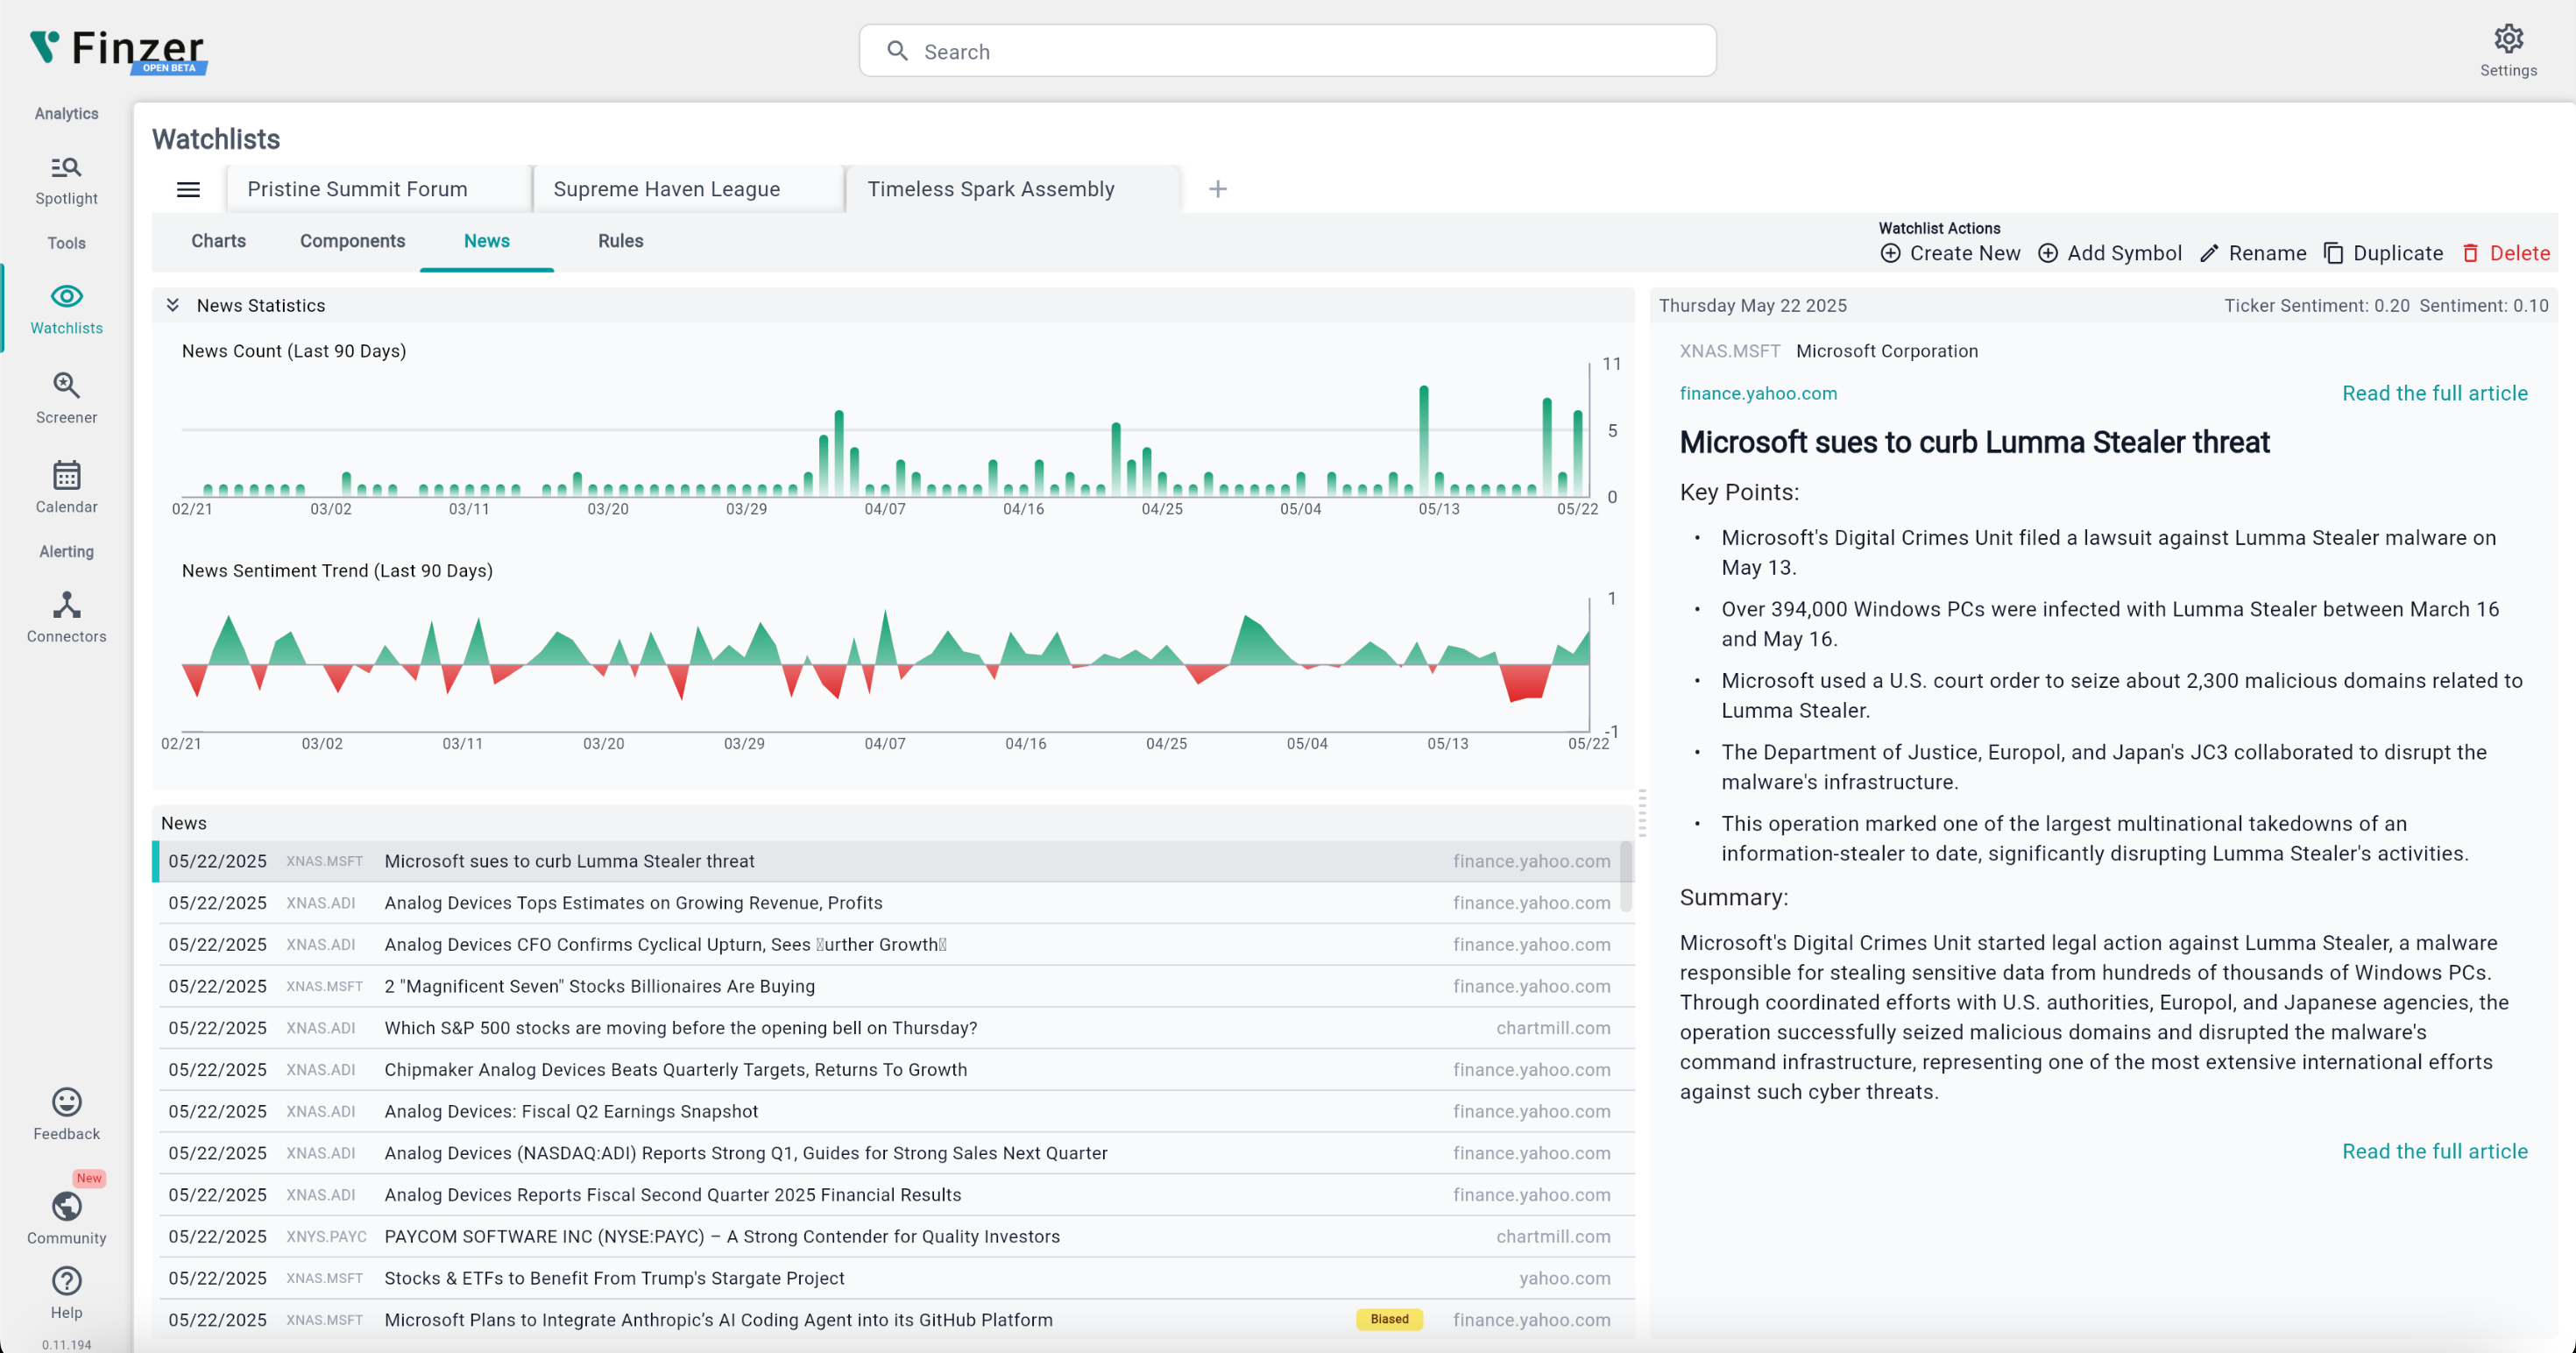Open the watchlist hamburger menu

188,189
